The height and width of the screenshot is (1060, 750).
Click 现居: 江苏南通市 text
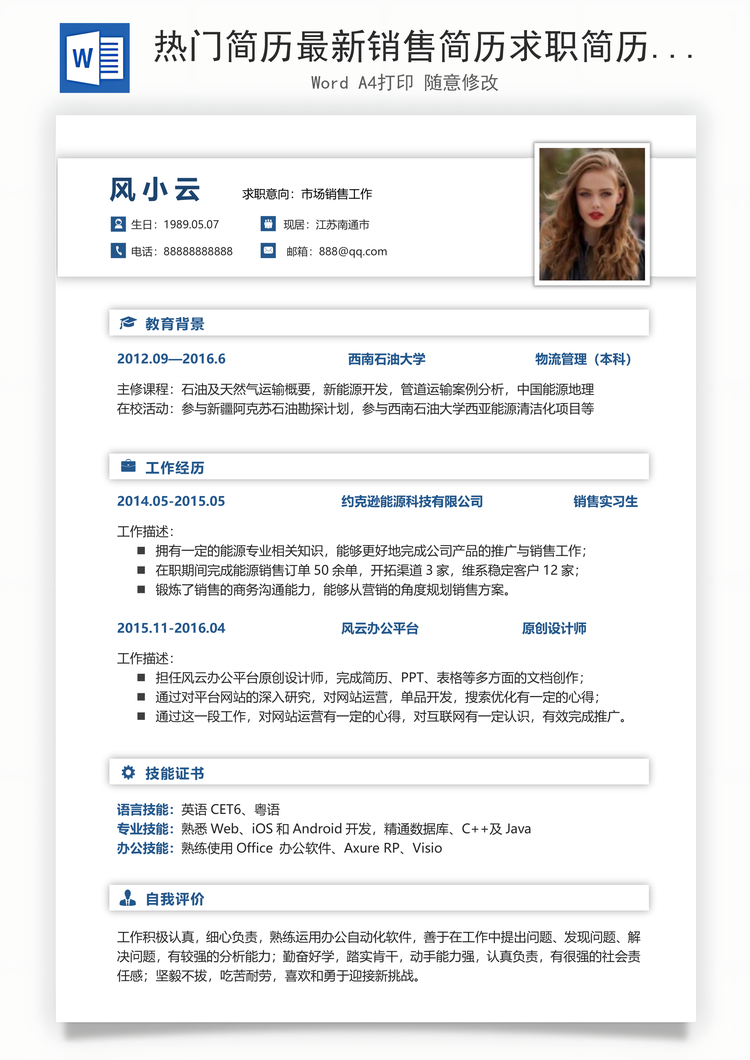327,224
